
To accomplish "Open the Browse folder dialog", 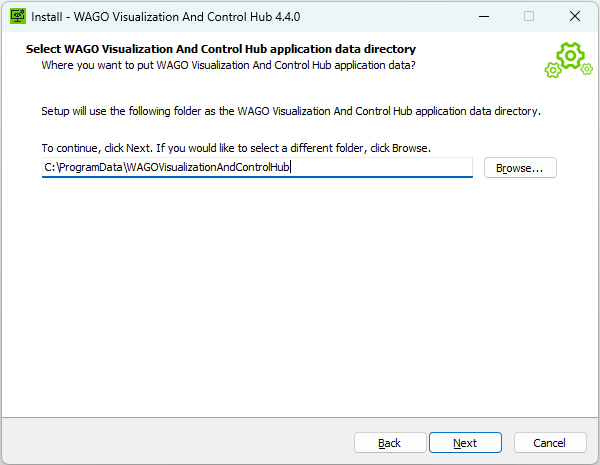I will click(519, 168).
